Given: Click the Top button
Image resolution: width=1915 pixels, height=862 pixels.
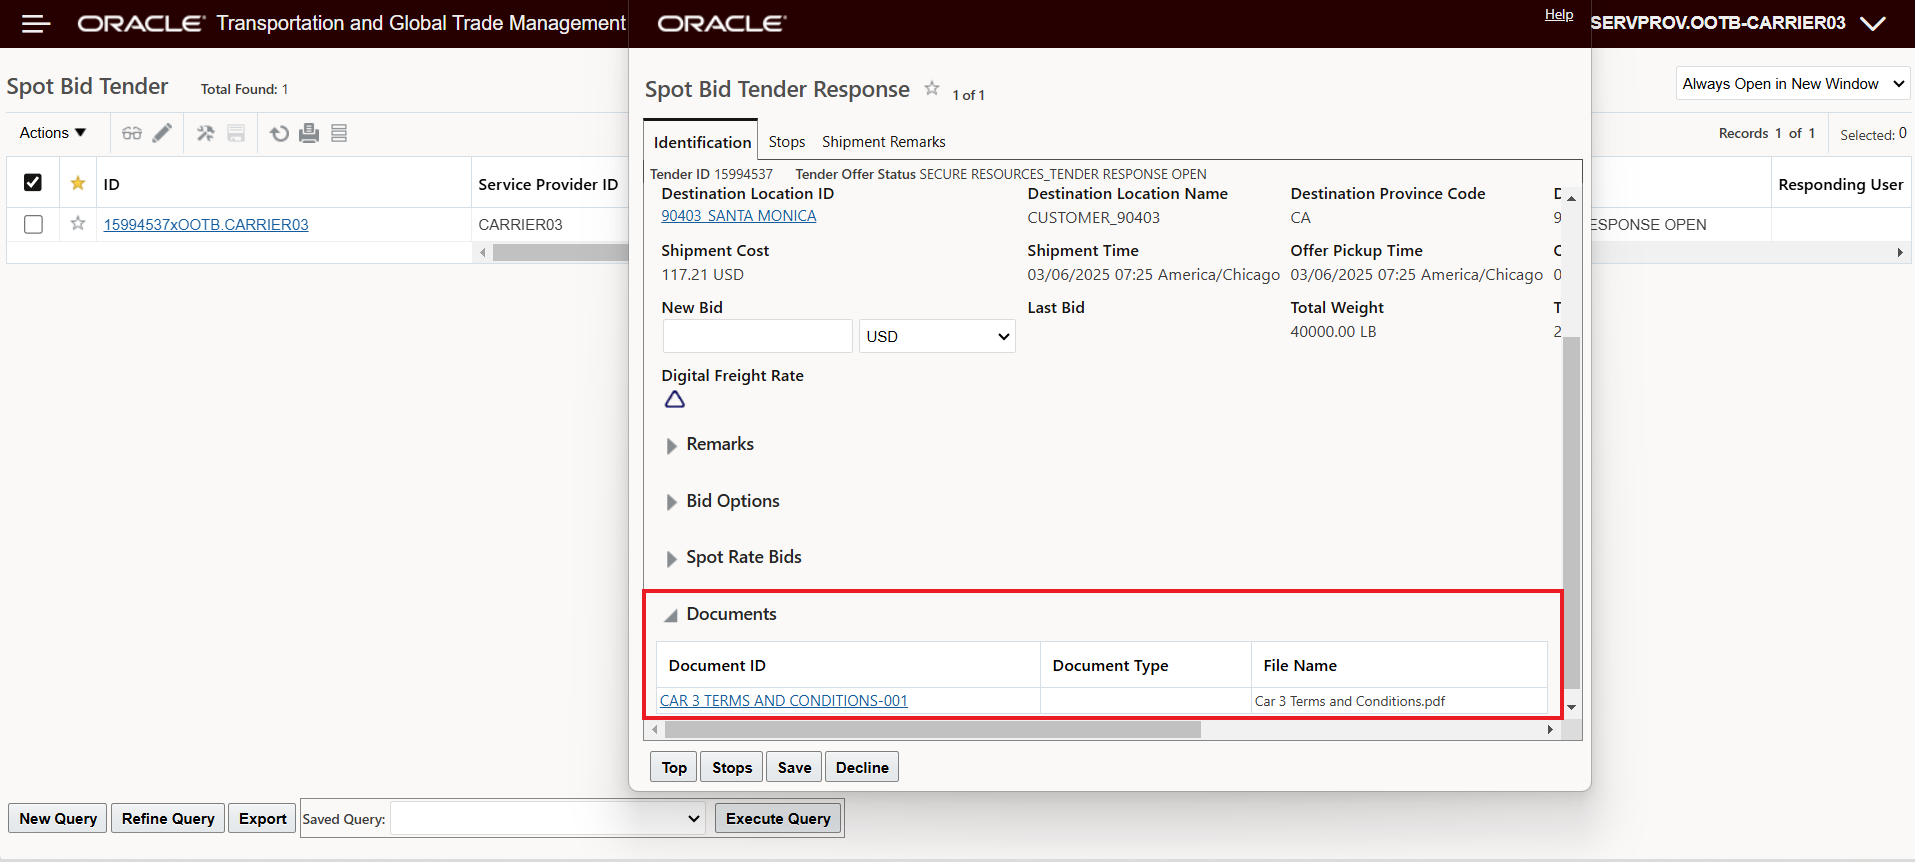Looking at the screenshot, I should coord(674,767).
